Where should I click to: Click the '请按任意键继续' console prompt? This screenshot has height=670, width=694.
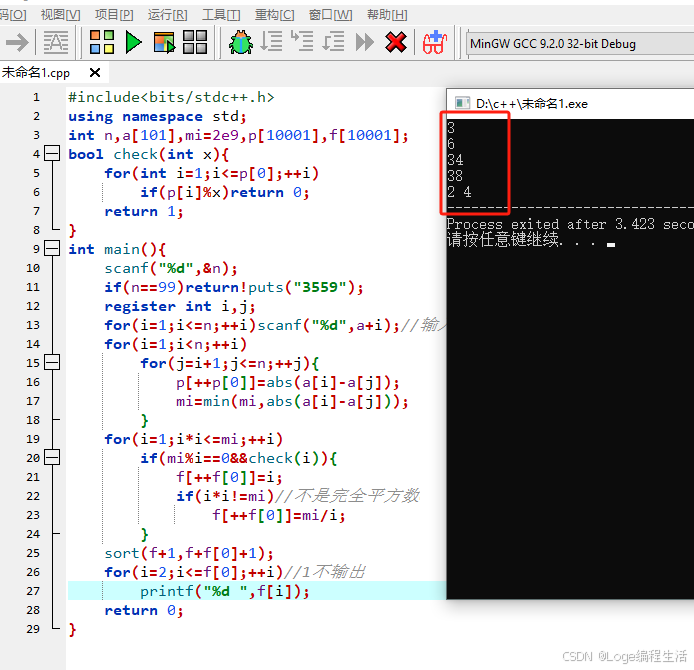point(503,239)
